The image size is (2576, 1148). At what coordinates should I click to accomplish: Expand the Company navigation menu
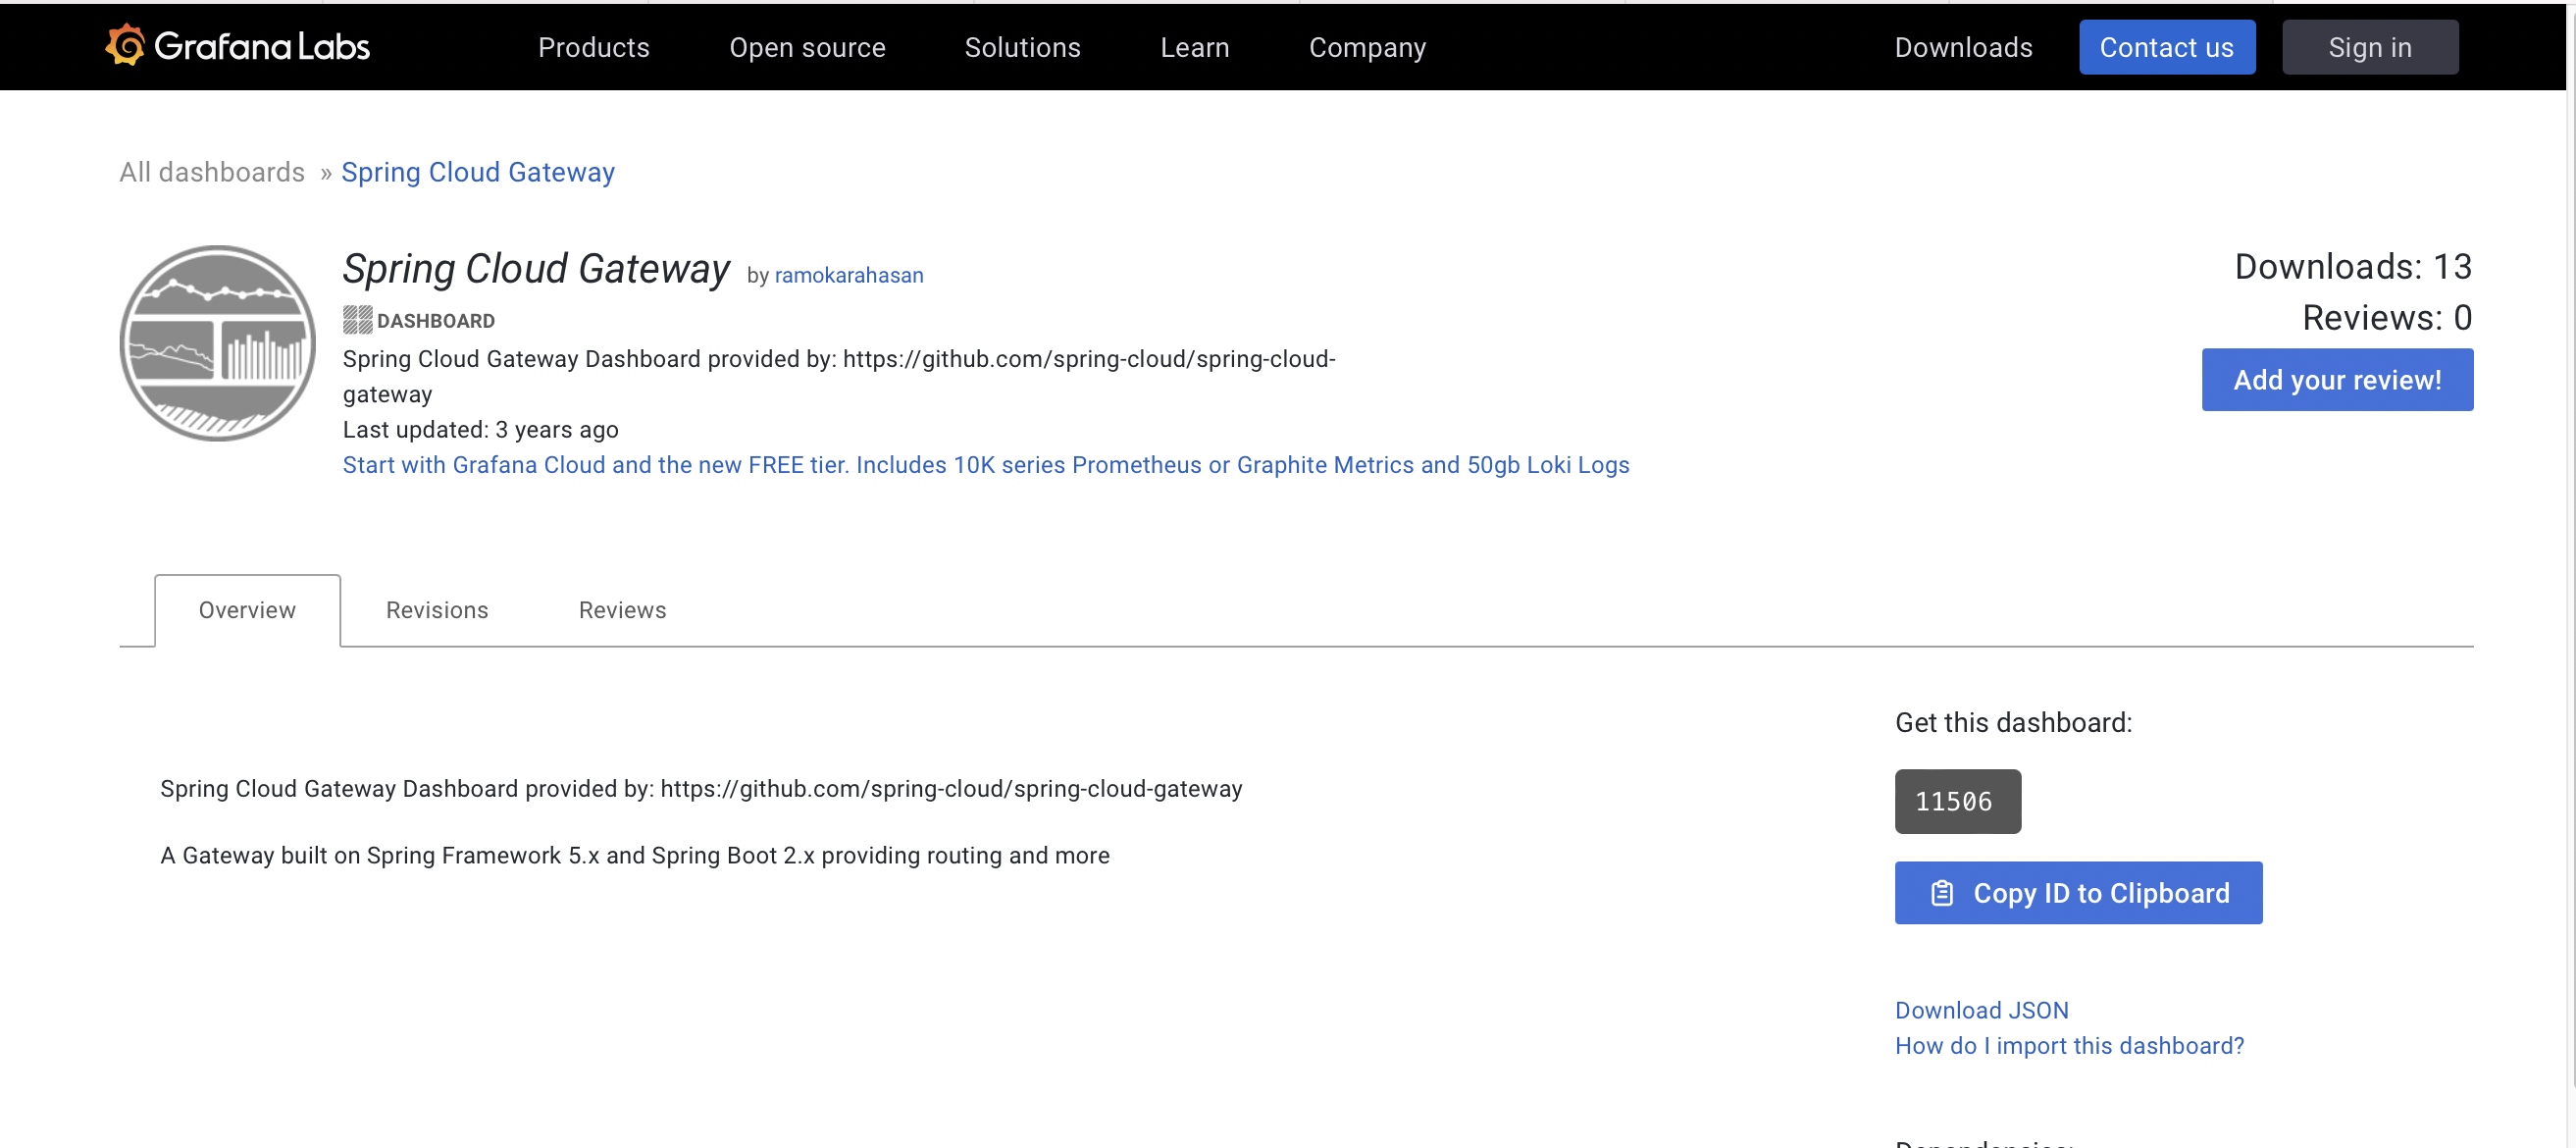point(1366,47)
